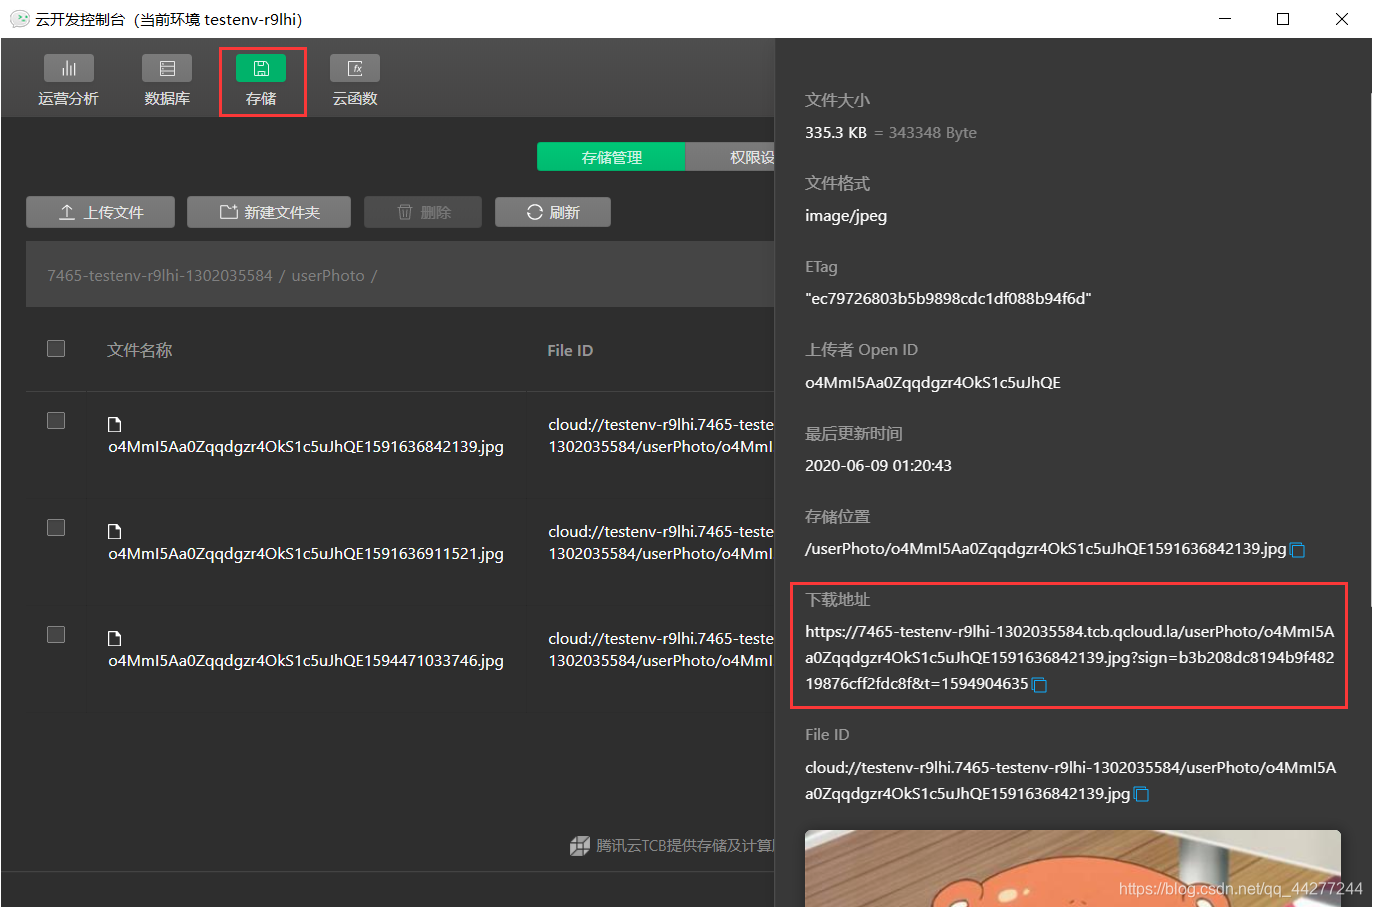The image size is (1373, 908).
Task: Click File ID cell of the 1594471033746.jpg row
Action: (661, 649)
